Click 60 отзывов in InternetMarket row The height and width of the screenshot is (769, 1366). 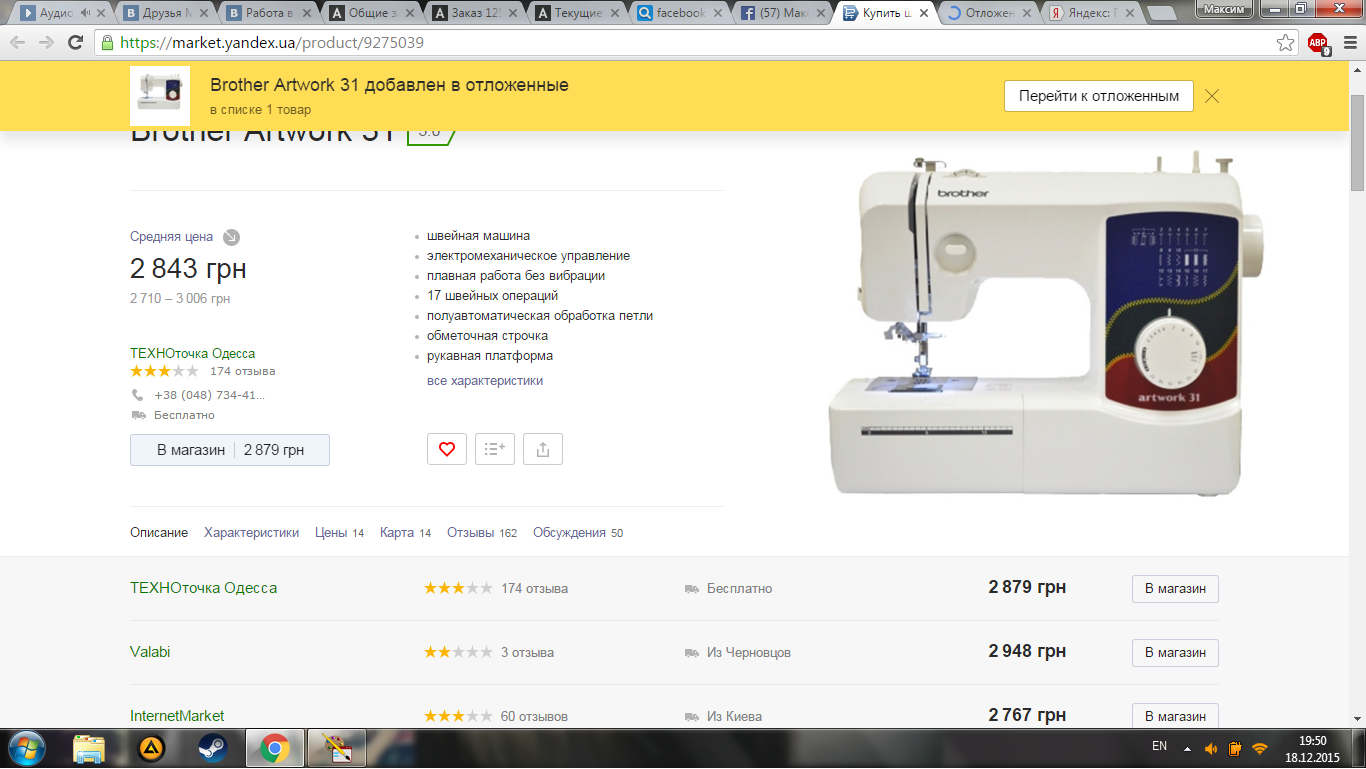click(x=534, y=716)
